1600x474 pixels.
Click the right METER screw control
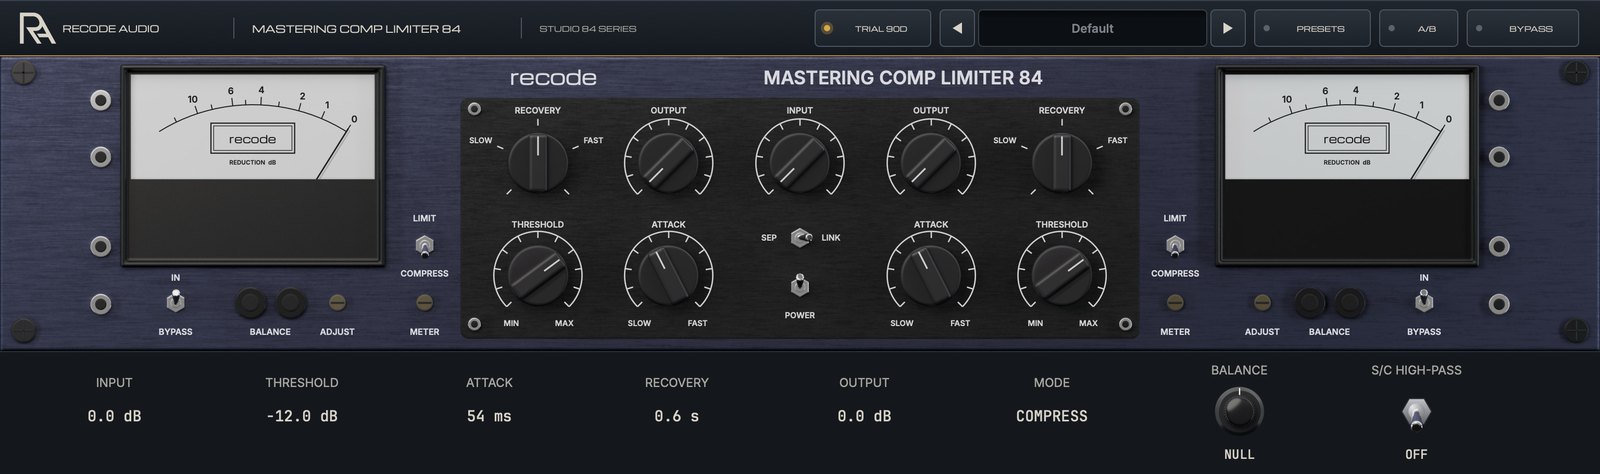[x=1175, y=302]
